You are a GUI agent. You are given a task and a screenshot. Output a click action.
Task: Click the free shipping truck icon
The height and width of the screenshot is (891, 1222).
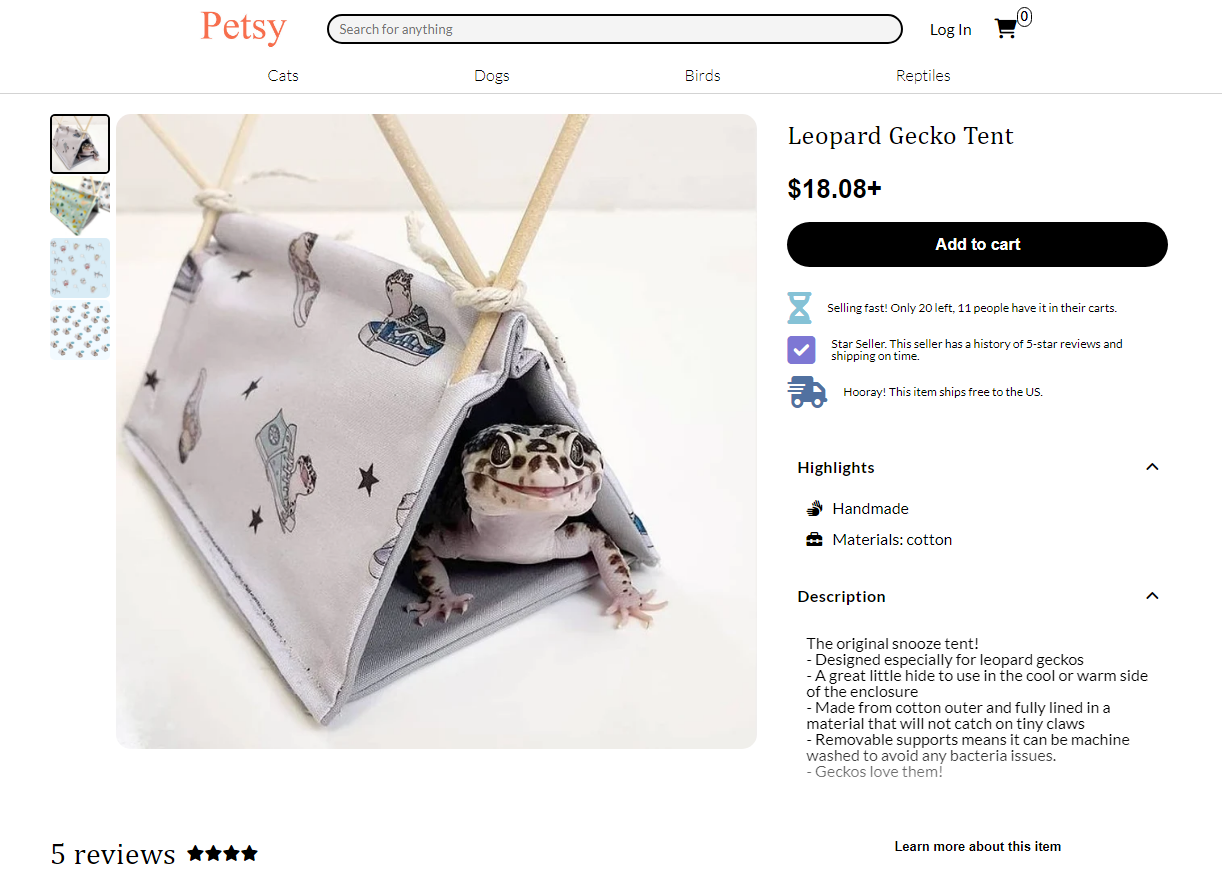[x=806, y=391]
